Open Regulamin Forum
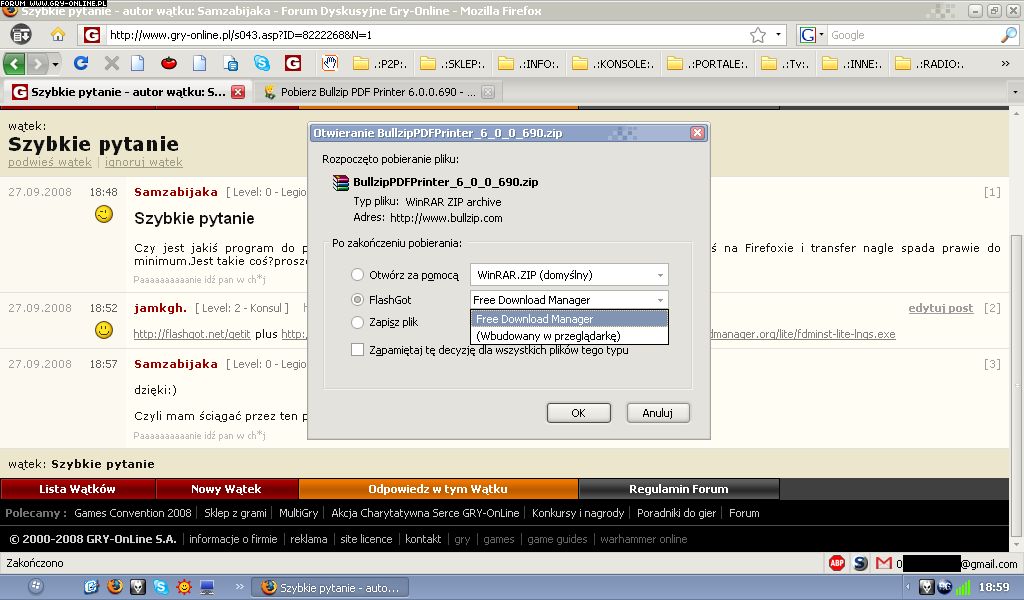The image size is (1024, 600). [679, 489]
